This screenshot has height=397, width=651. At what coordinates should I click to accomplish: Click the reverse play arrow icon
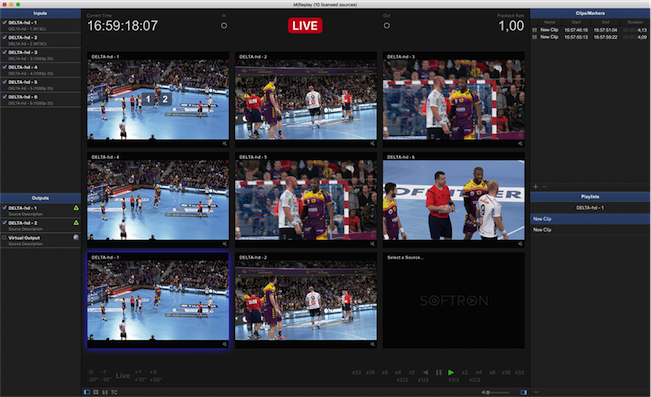(x=425, y=372)
